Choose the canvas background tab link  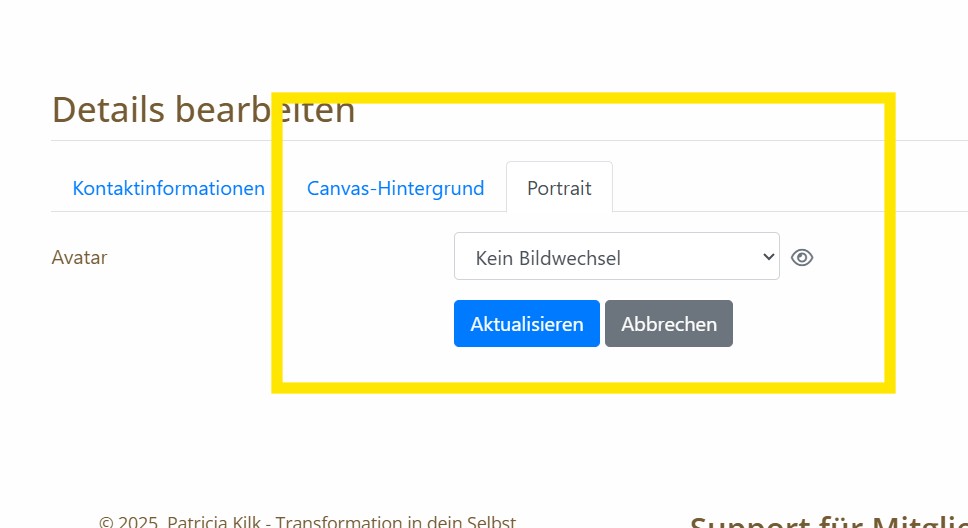(x=395, y=188)
